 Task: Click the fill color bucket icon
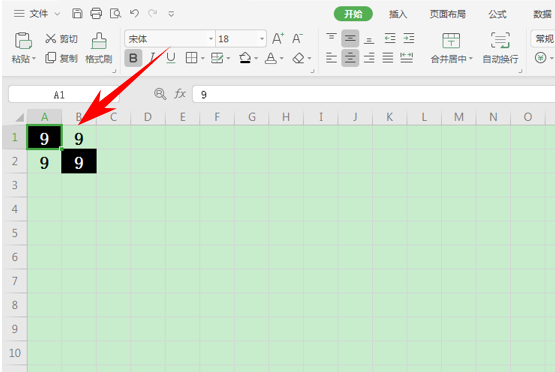[245, 58]
